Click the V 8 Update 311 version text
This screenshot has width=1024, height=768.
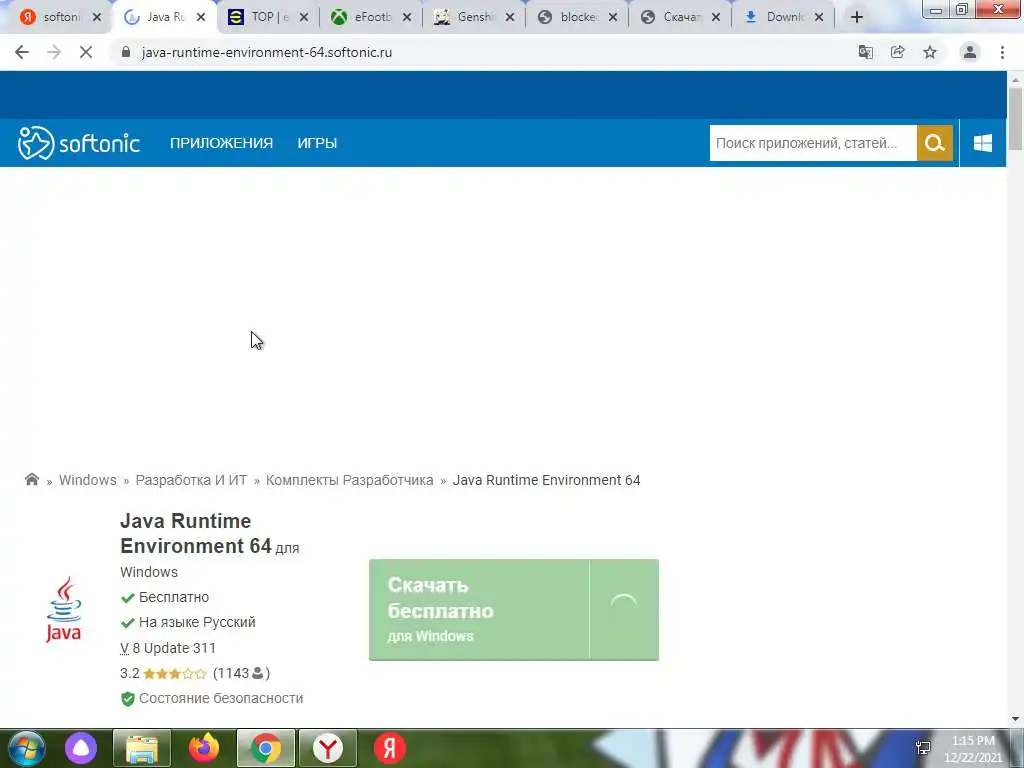tap(168, 648)
